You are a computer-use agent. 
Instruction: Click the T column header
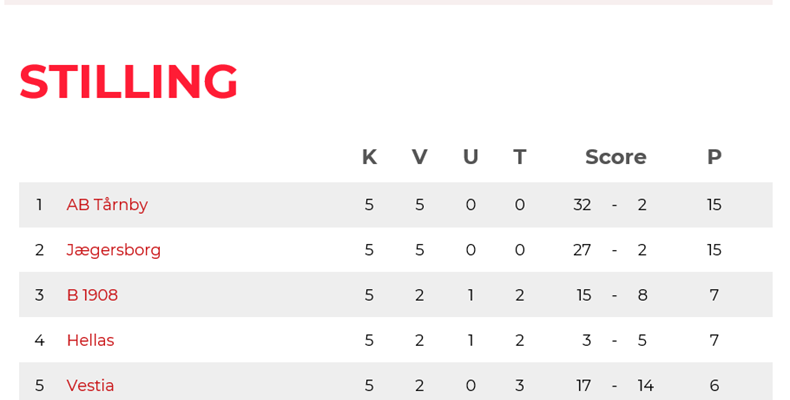[x=519, y=157]
